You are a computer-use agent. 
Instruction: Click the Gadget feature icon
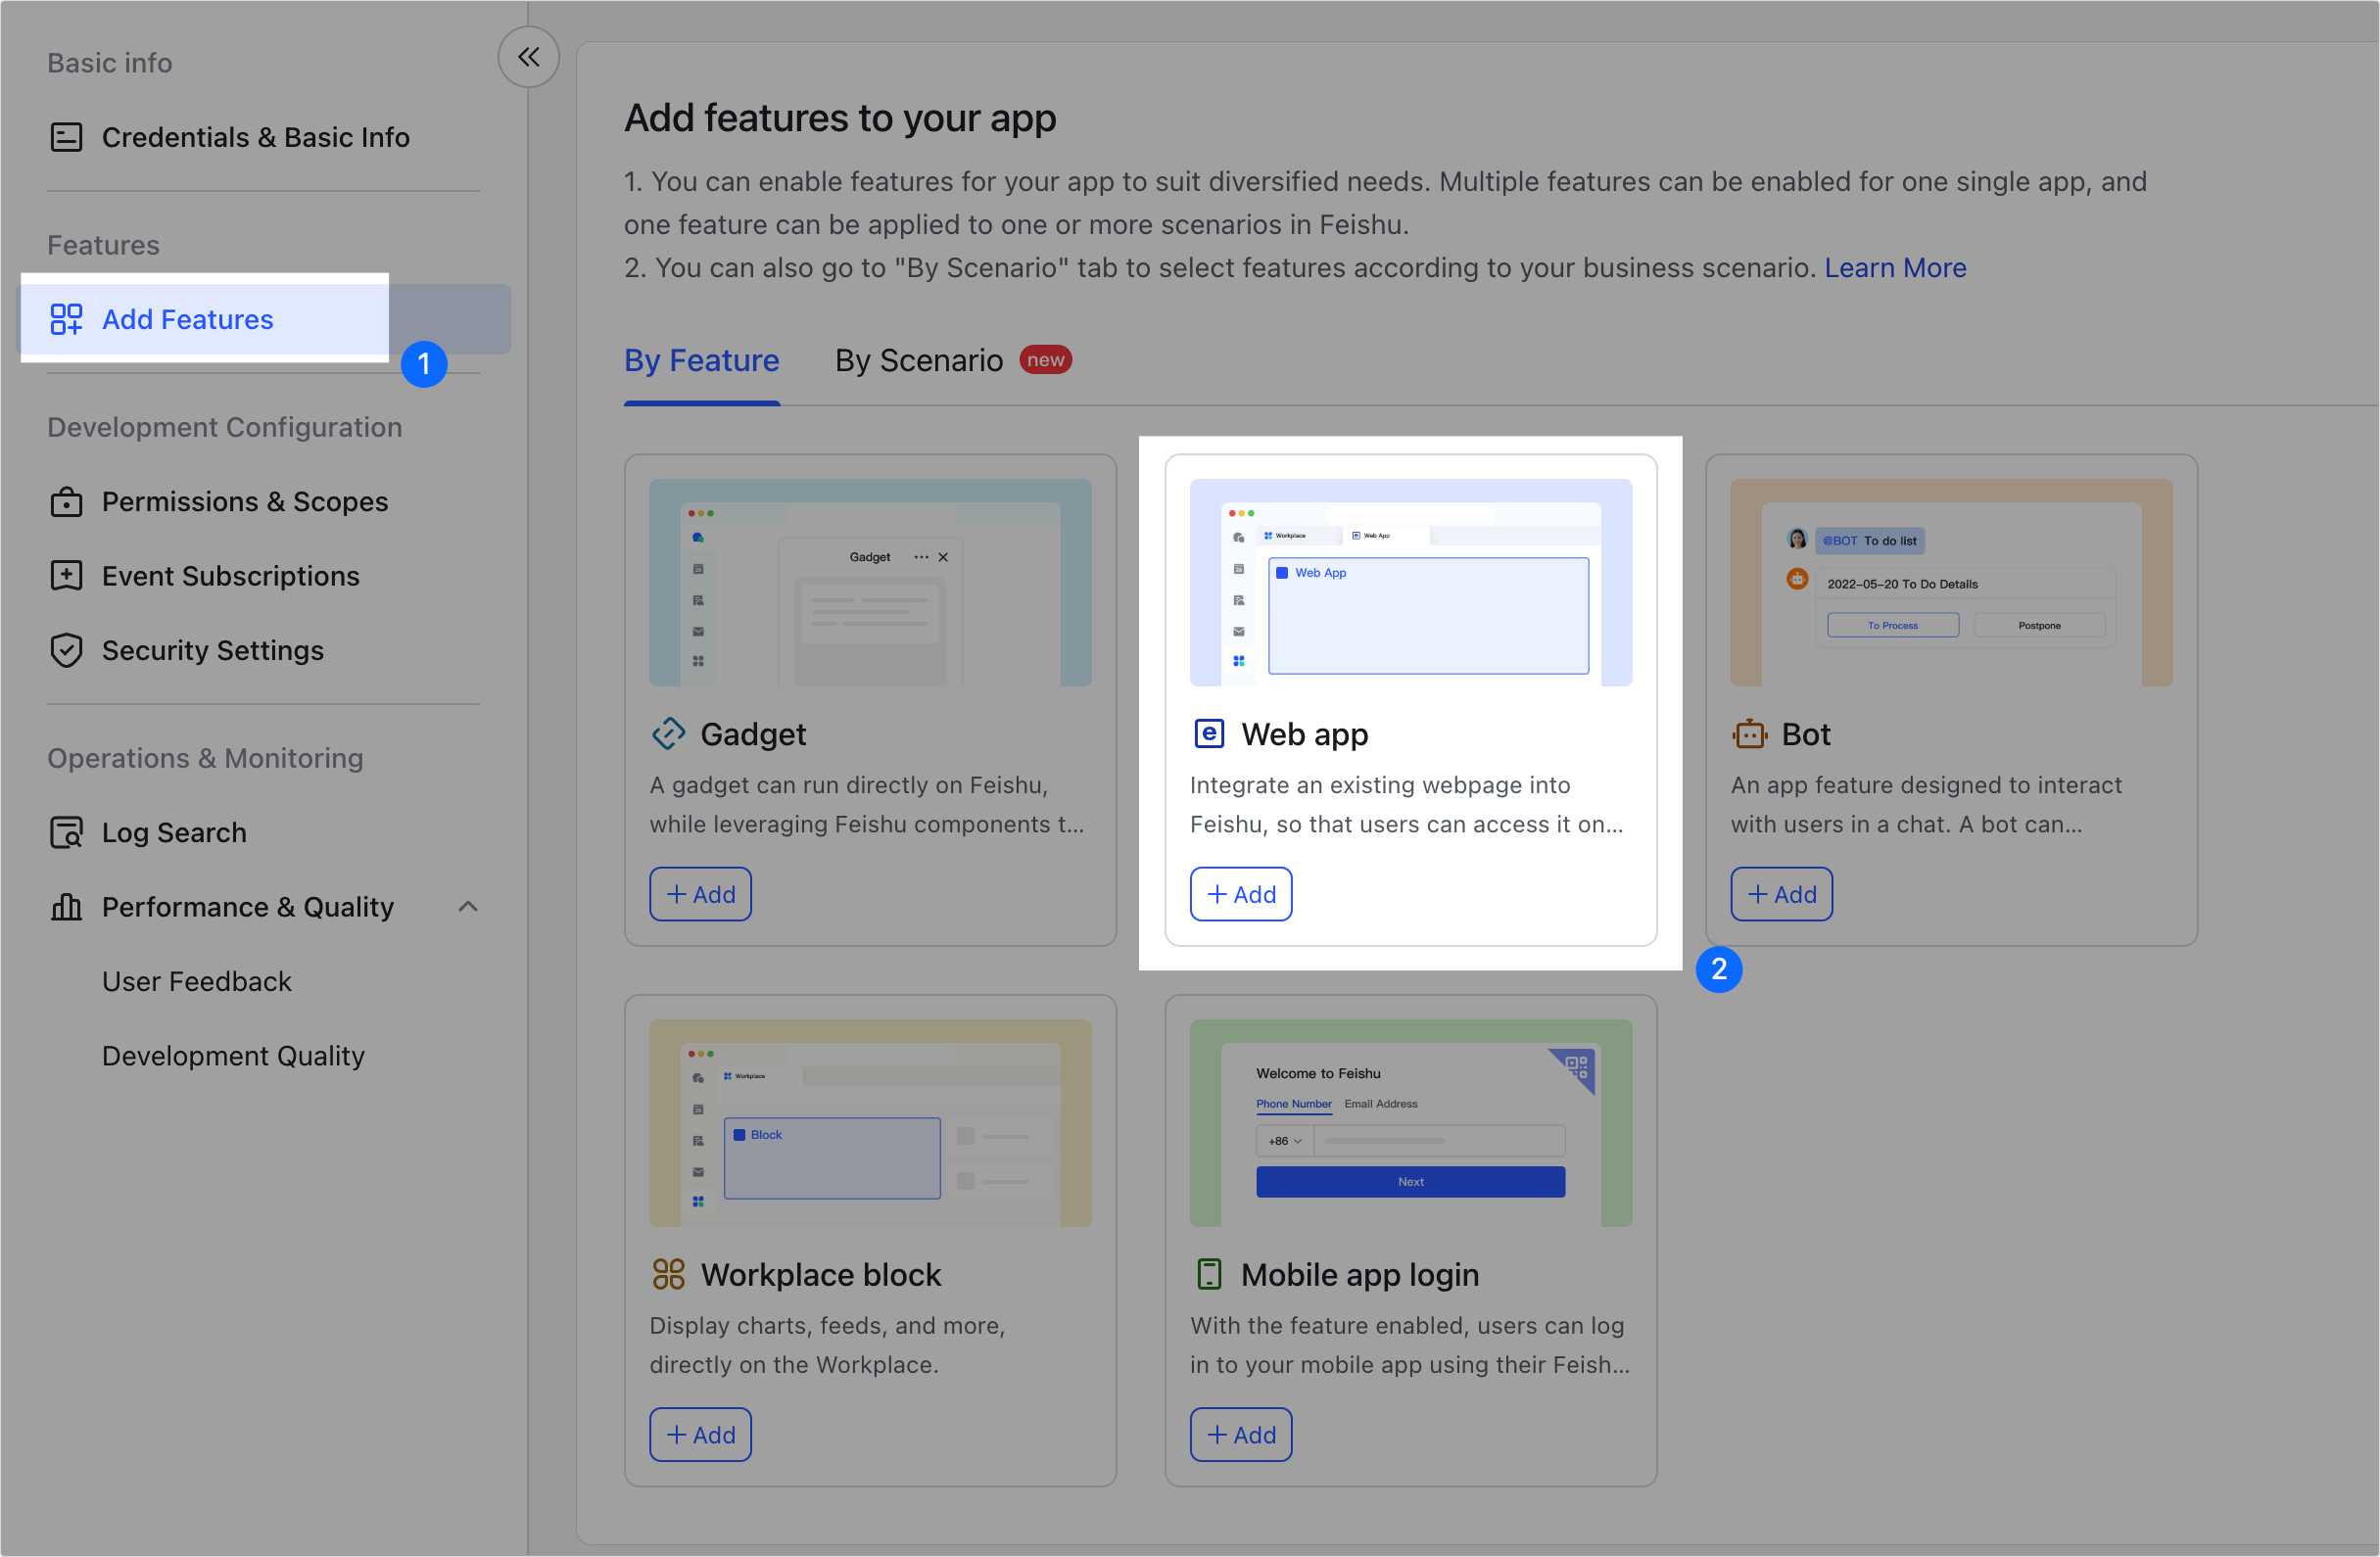pos(668,734)
